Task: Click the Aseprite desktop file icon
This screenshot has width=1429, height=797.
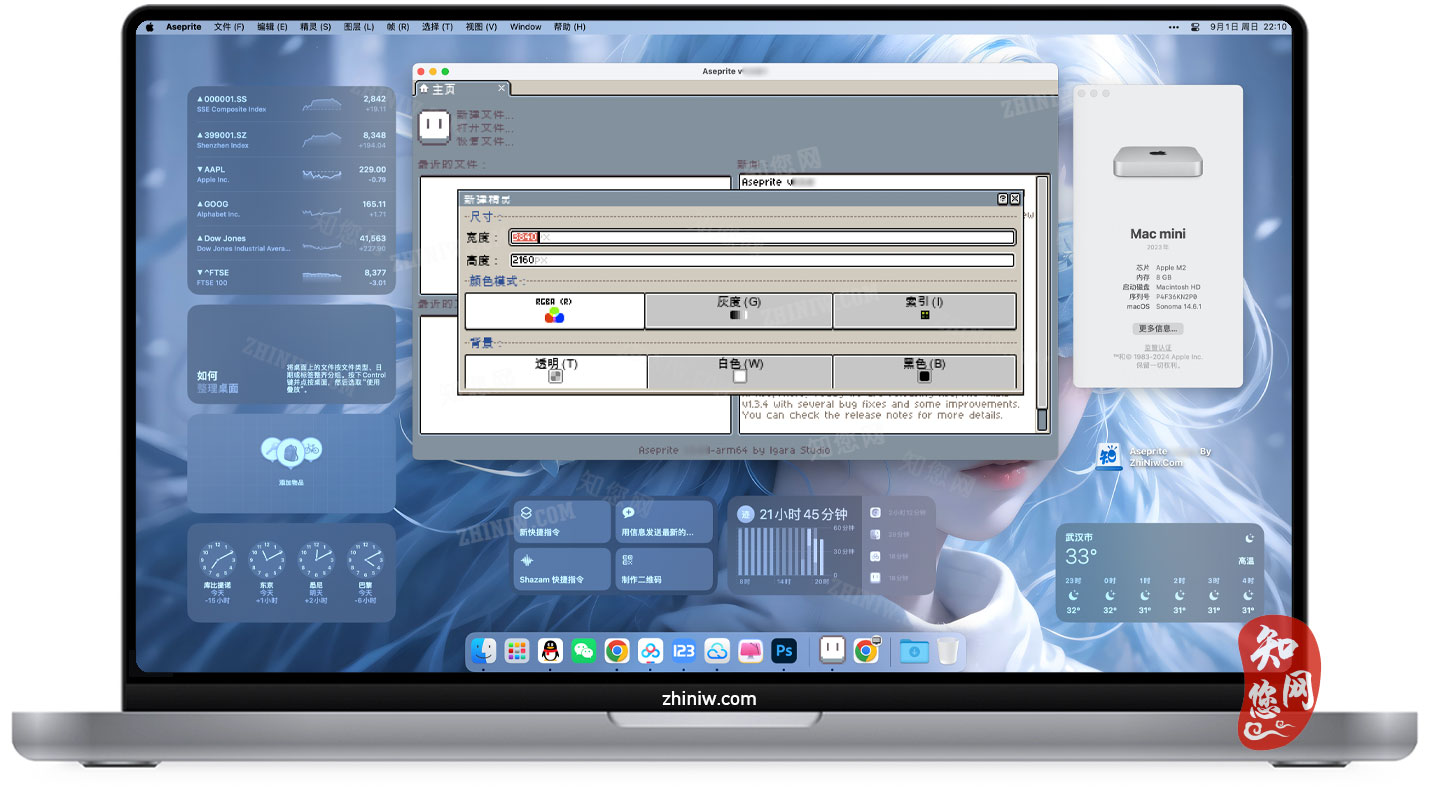Action: pyautogui.click(x=1108, y=456)
